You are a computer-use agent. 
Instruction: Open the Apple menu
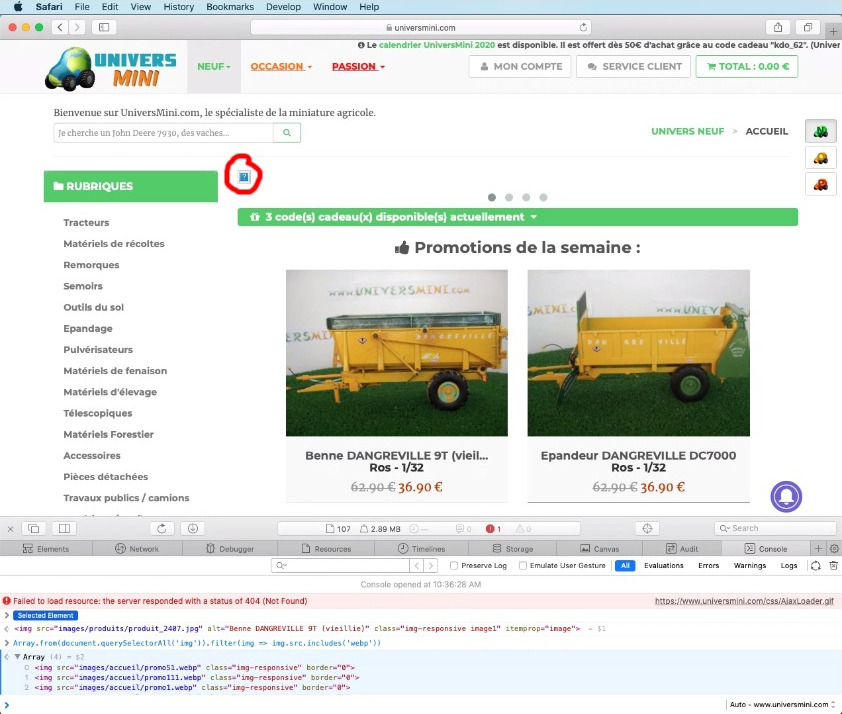click(18, 6)
